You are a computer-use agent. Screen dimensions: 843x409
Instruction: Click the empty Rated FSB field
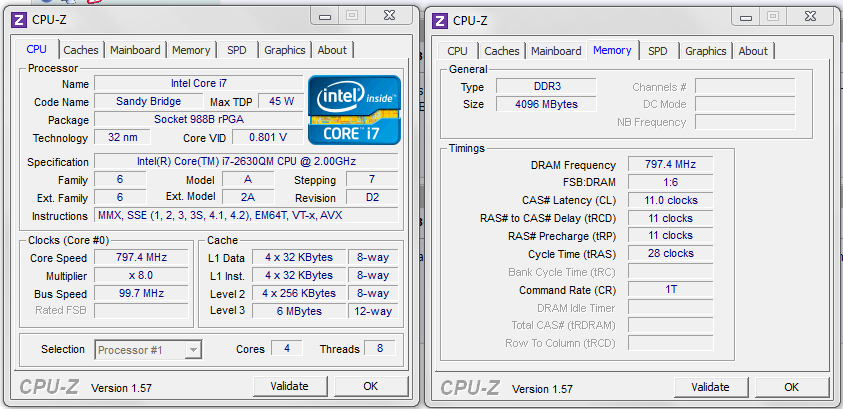[141, 311]
